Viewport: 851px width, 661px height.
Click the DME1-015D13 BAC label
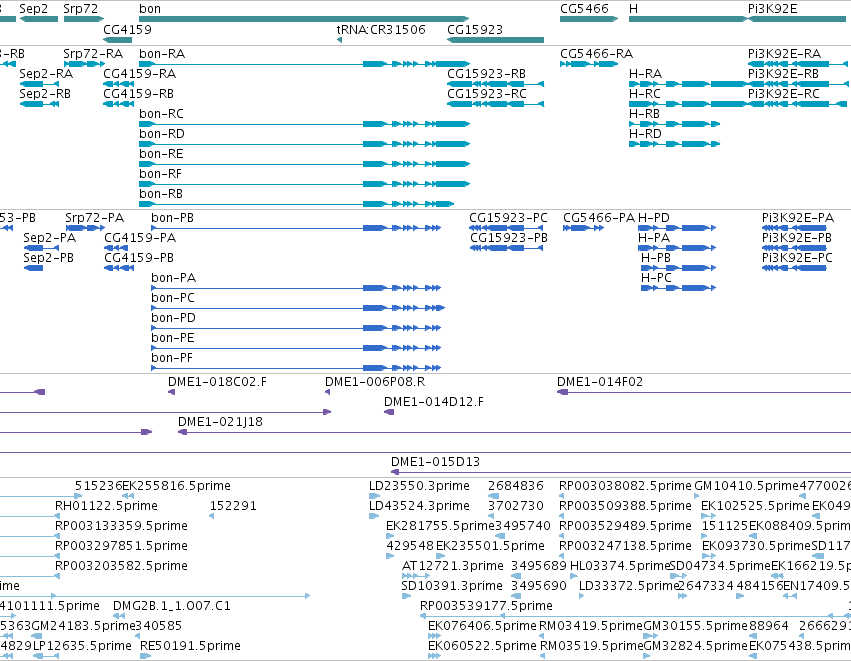tap(435, 462)
